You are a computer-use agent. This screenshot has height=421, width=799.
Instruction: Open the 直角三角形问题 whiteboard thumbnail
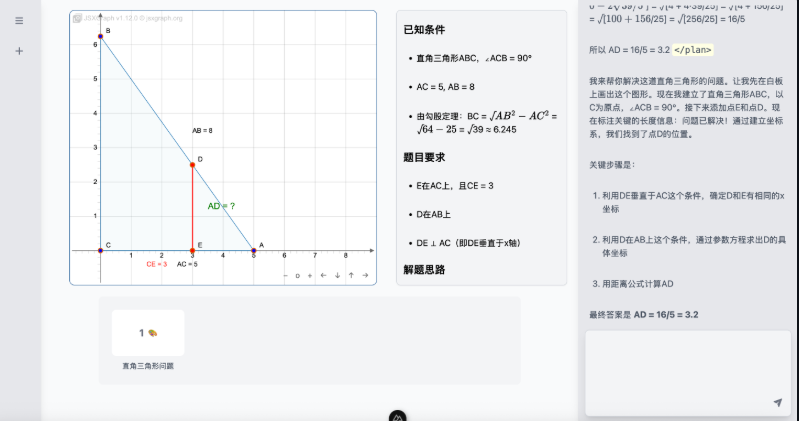click(148, 333)
